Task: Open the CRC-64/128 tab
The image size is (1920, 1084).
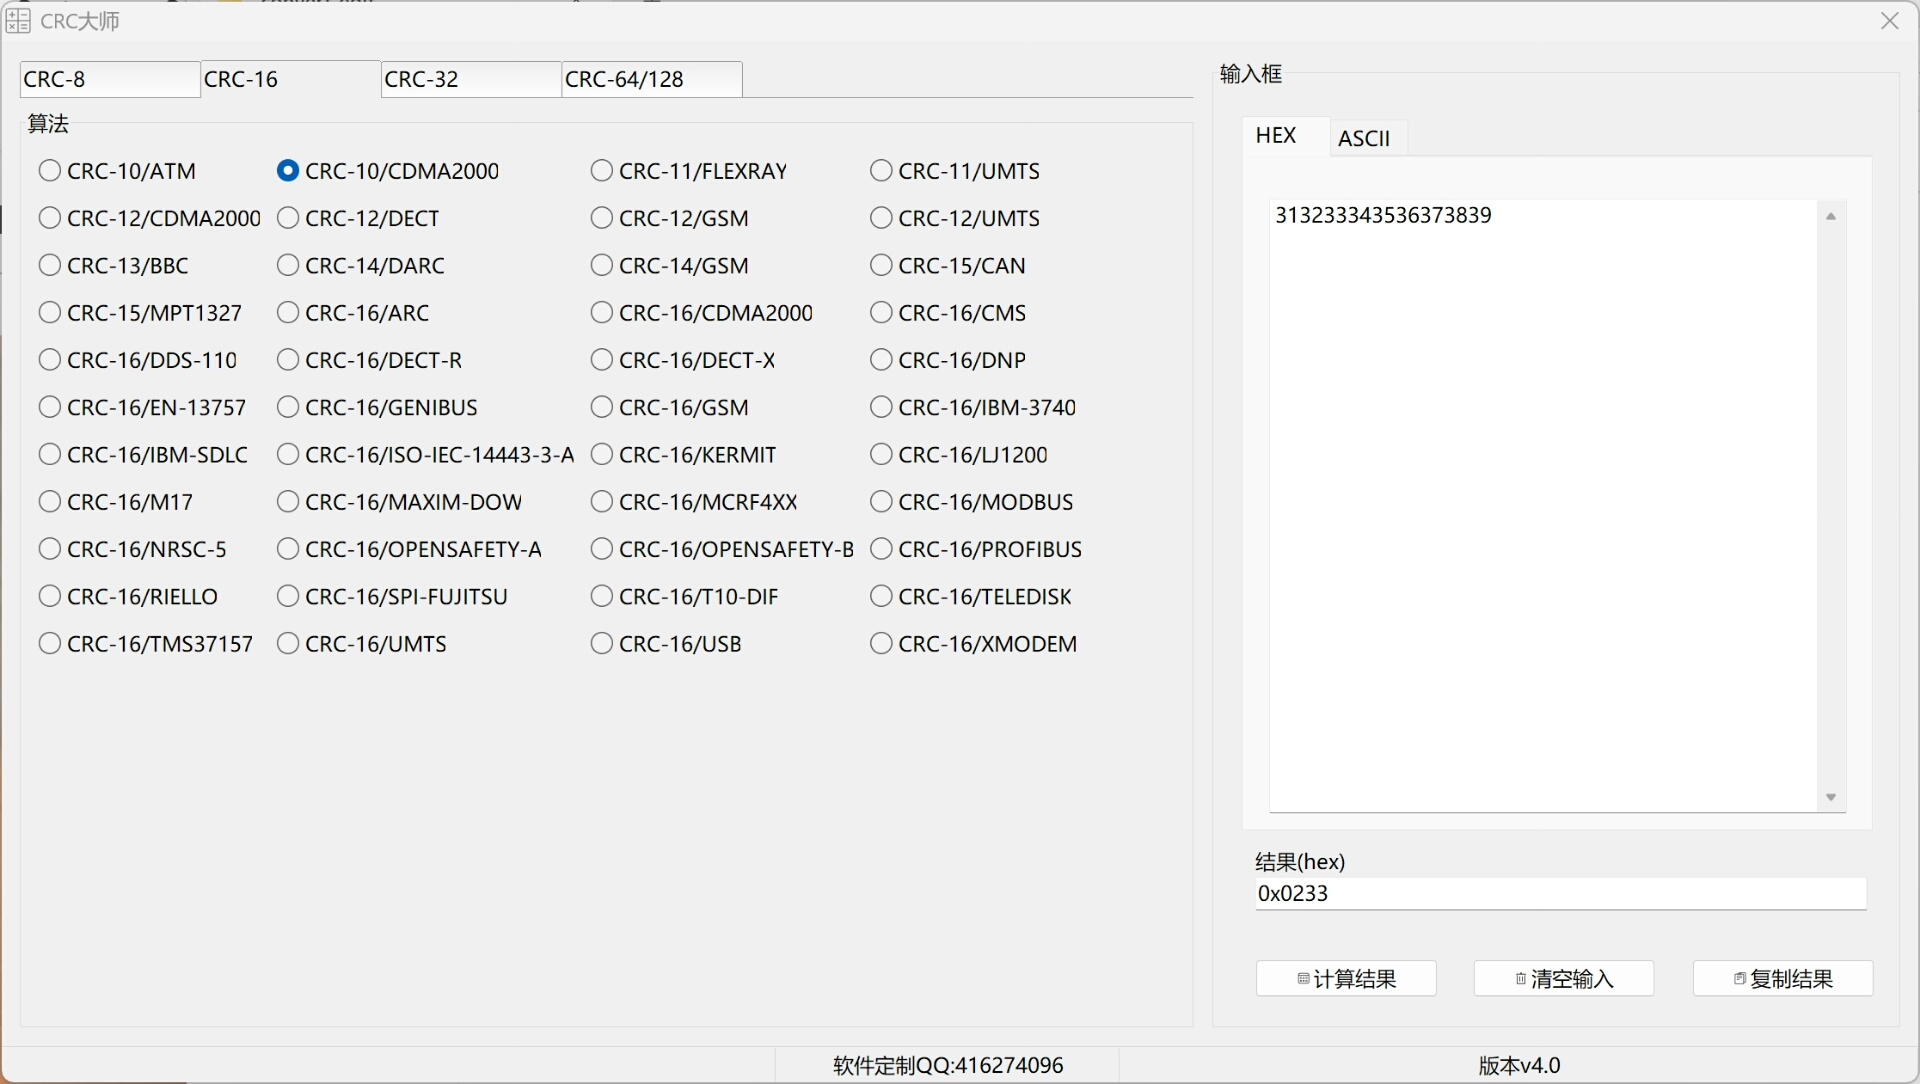Action: (x=651, y=80)
